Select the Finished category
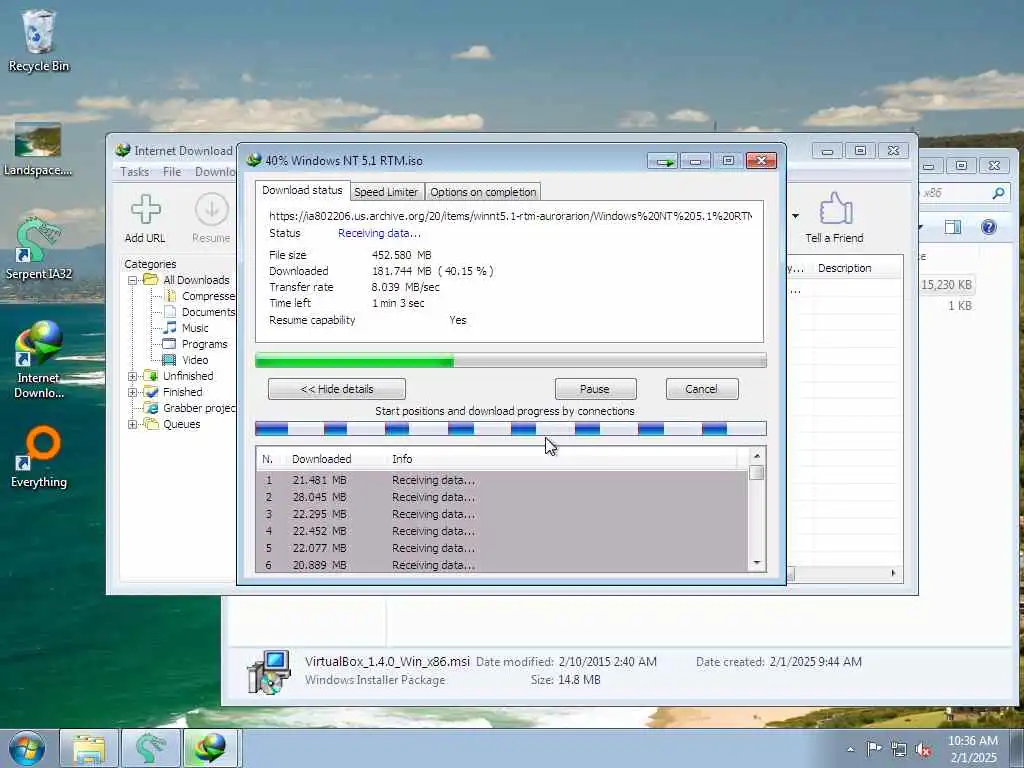The height and width of the screenshot is (768, 1024). (173, 392)
